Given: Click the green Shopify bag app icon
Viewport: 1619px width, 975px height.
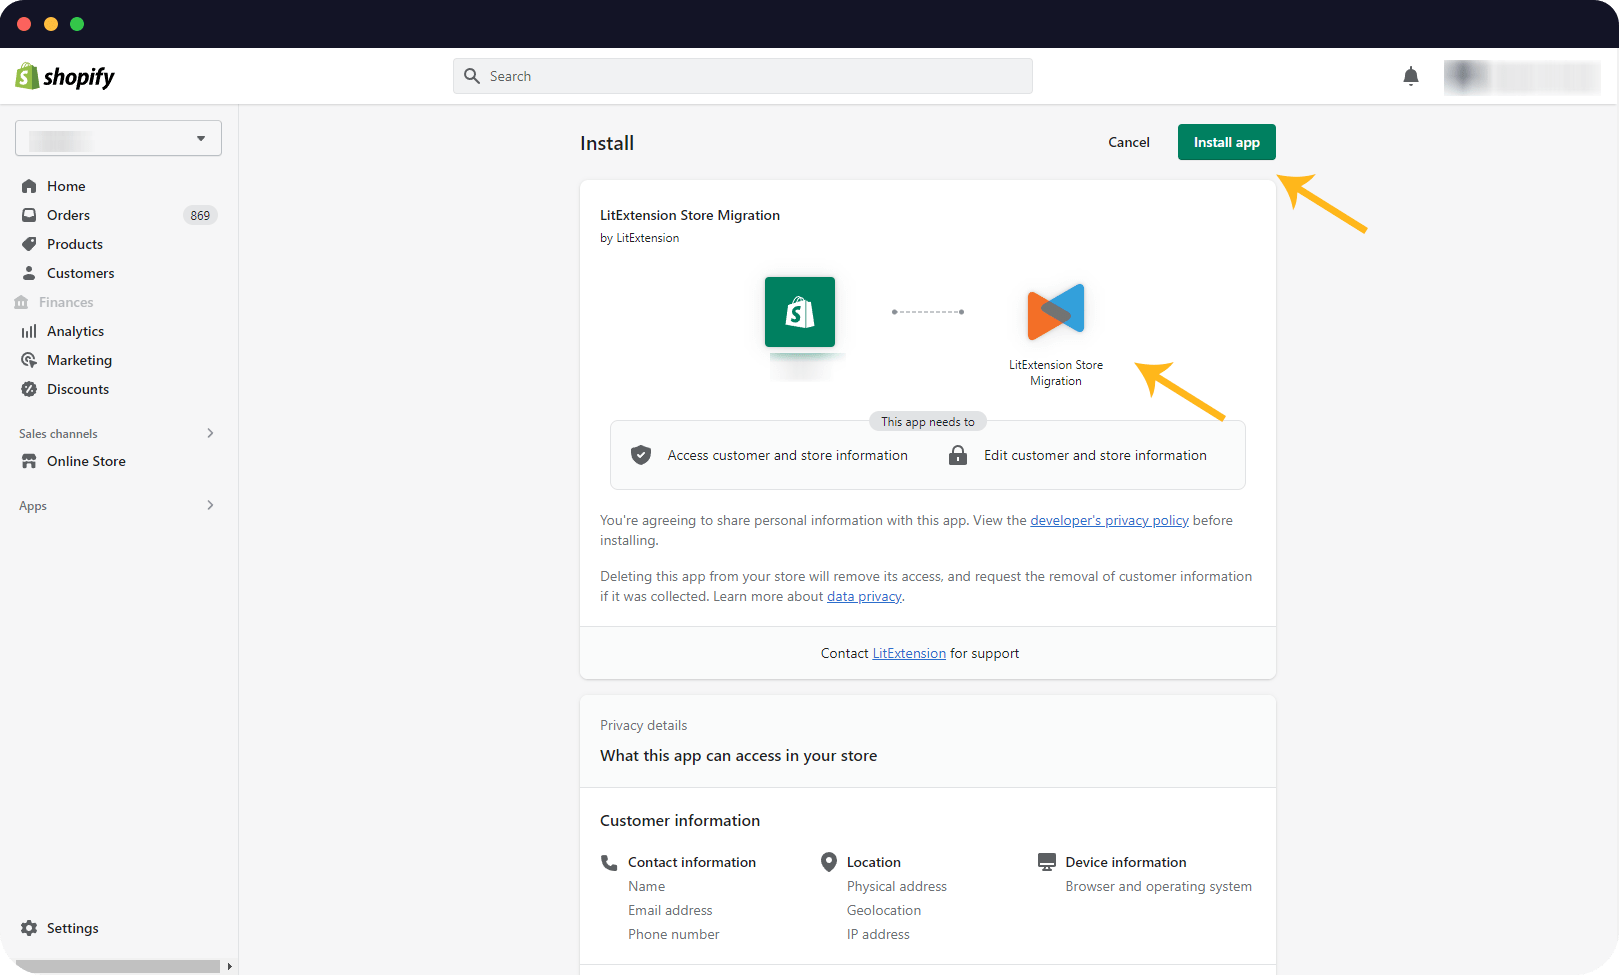Looking at the screenshot, I should point(800,312).
